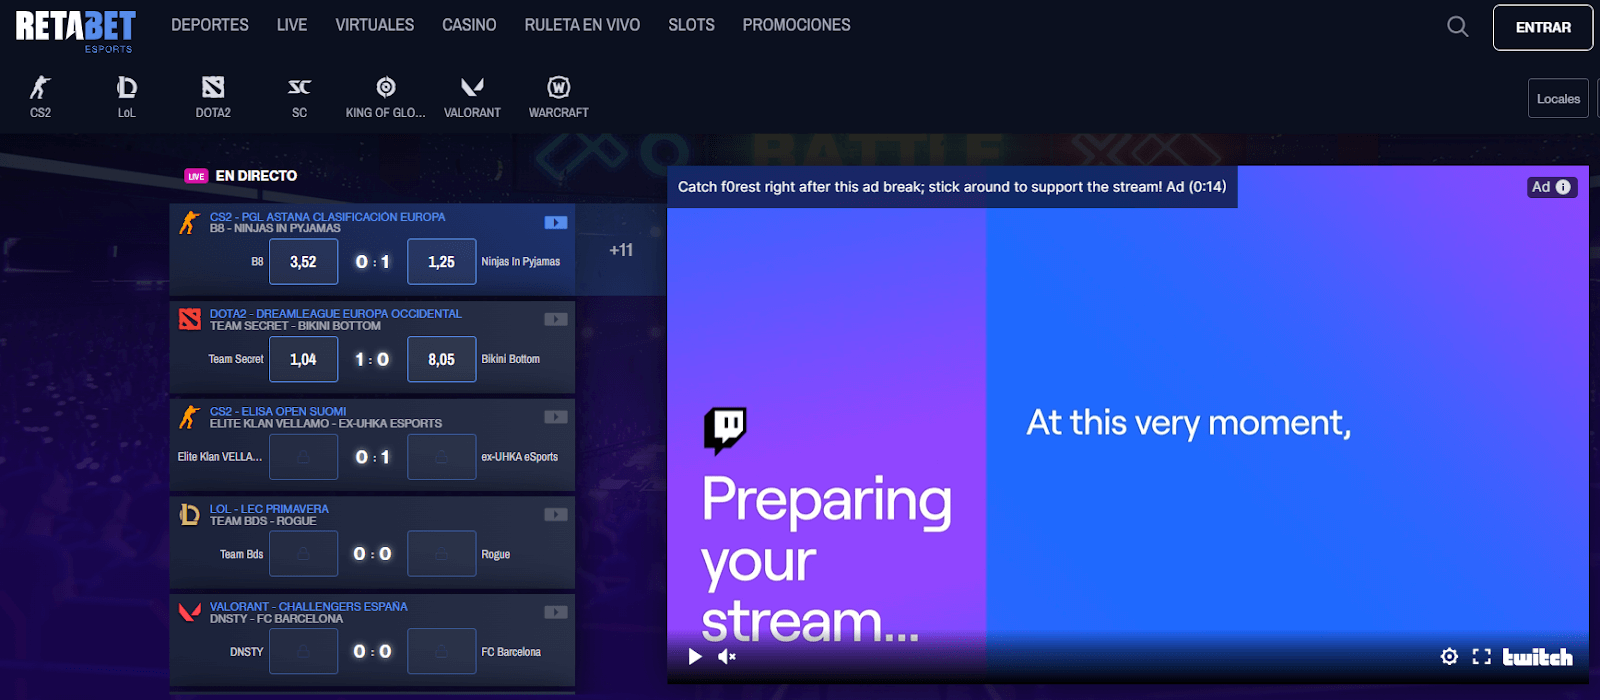Open the Promociones page

pyautogui.click(x=796, y=25)
